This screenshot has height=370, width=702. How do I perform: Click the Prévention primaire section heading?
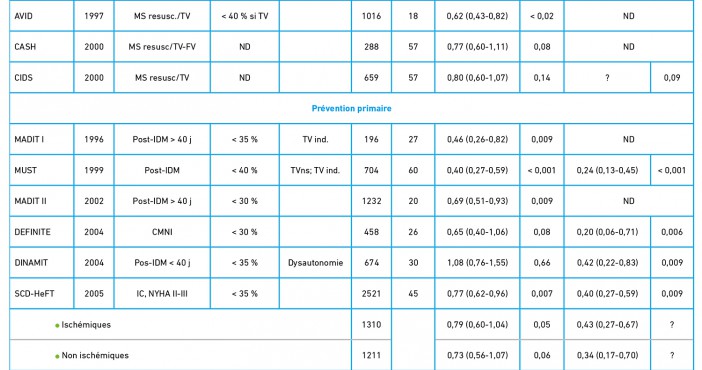pyautogui.click(x=351, y=108)
